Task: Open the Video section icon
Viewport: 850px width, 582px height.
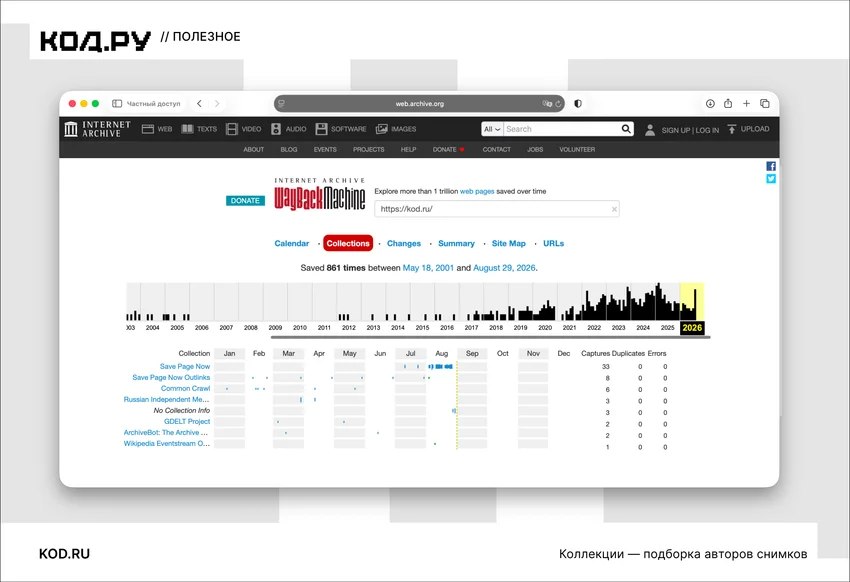Action: [232, 129]
